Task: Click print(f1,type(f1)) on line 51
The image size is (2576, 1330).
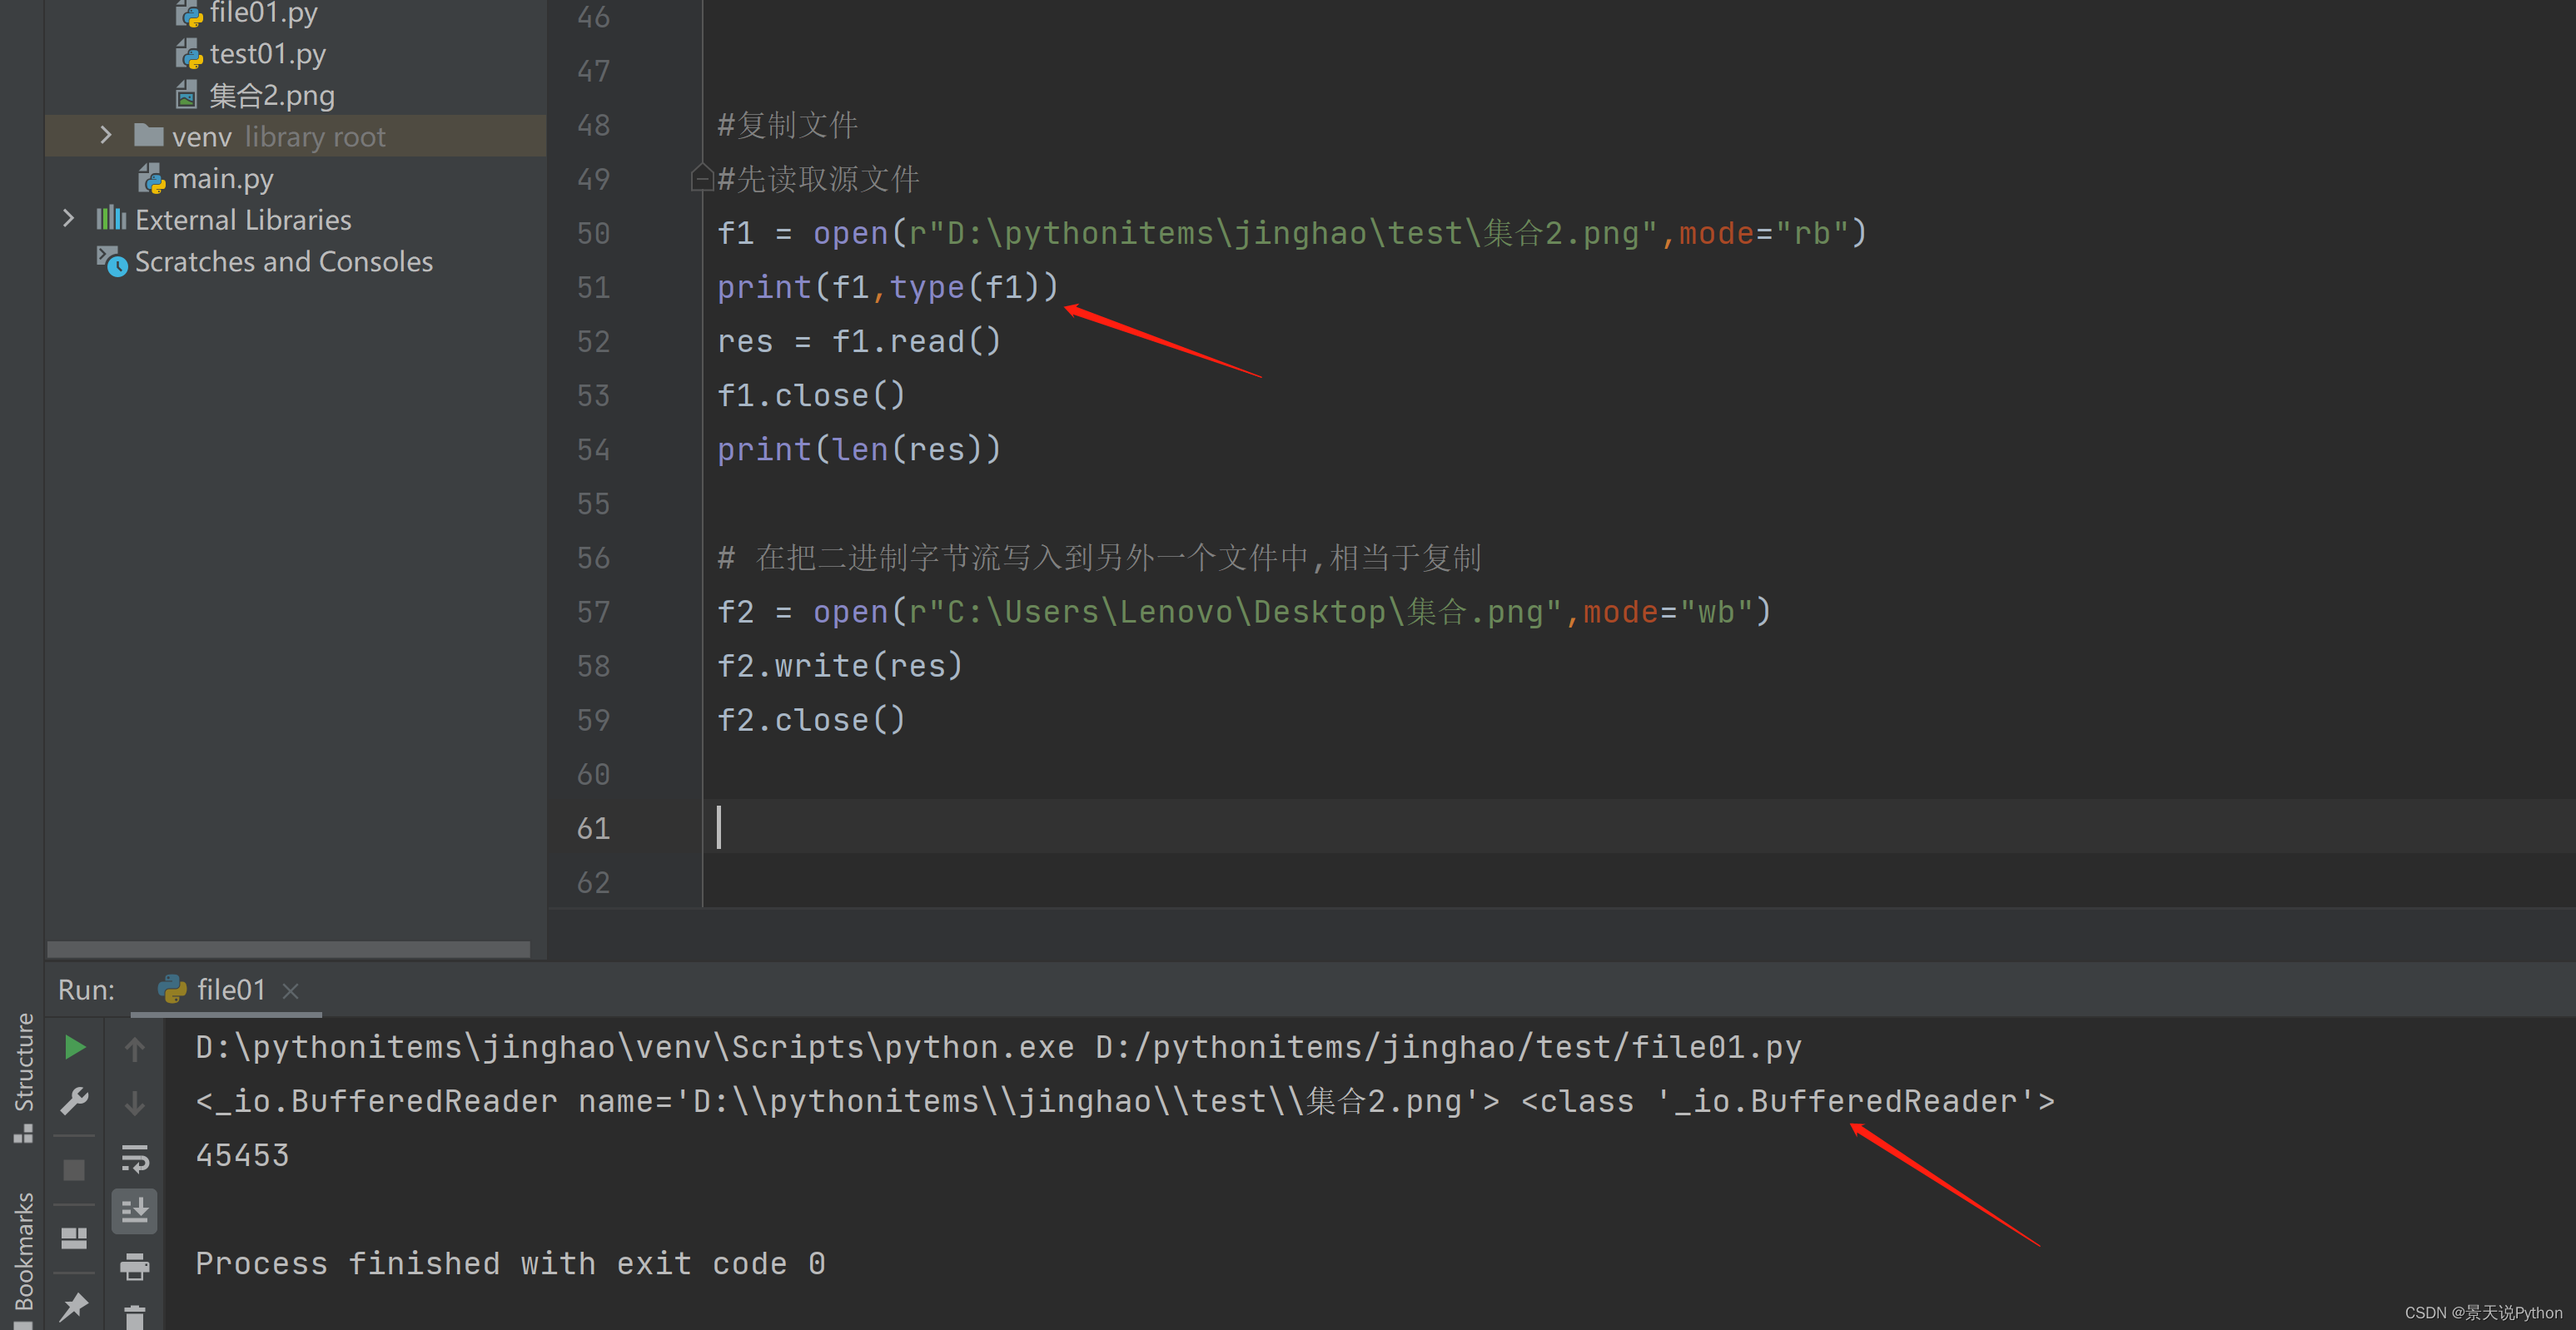Action: 888,287
